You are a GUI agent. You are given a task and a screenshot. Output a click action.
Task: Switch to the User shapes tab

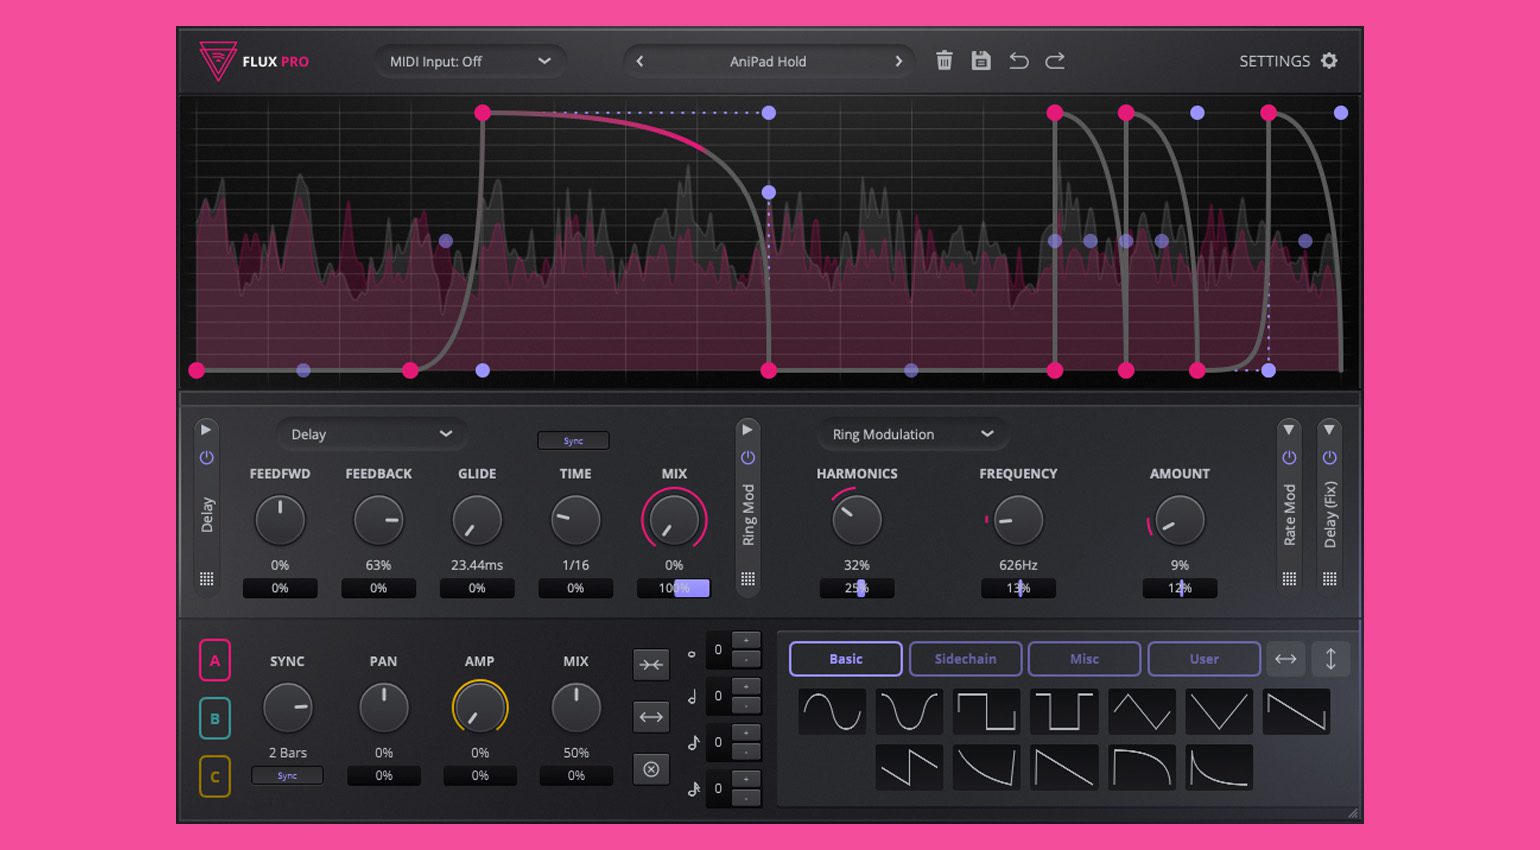(x=1204, y=659)
